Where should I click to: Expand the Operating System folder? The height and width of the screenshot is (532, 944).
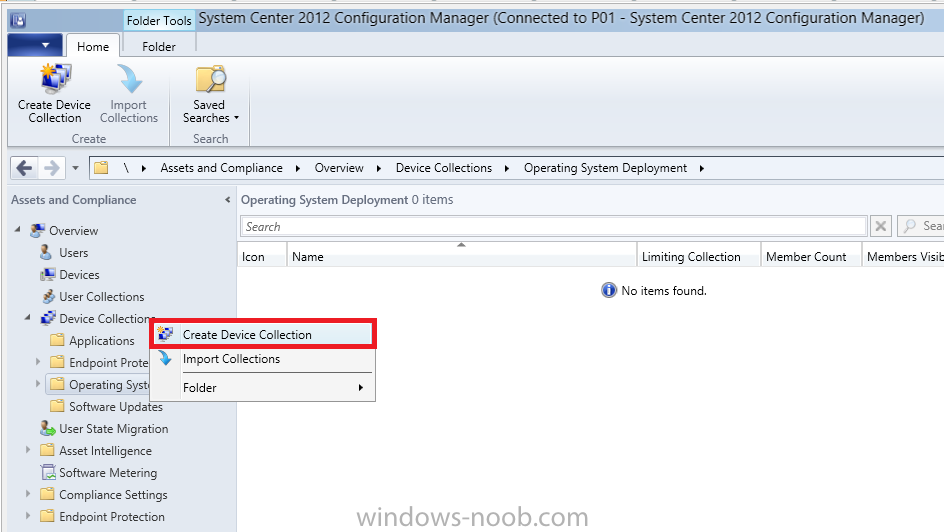(x=38, y=383)
